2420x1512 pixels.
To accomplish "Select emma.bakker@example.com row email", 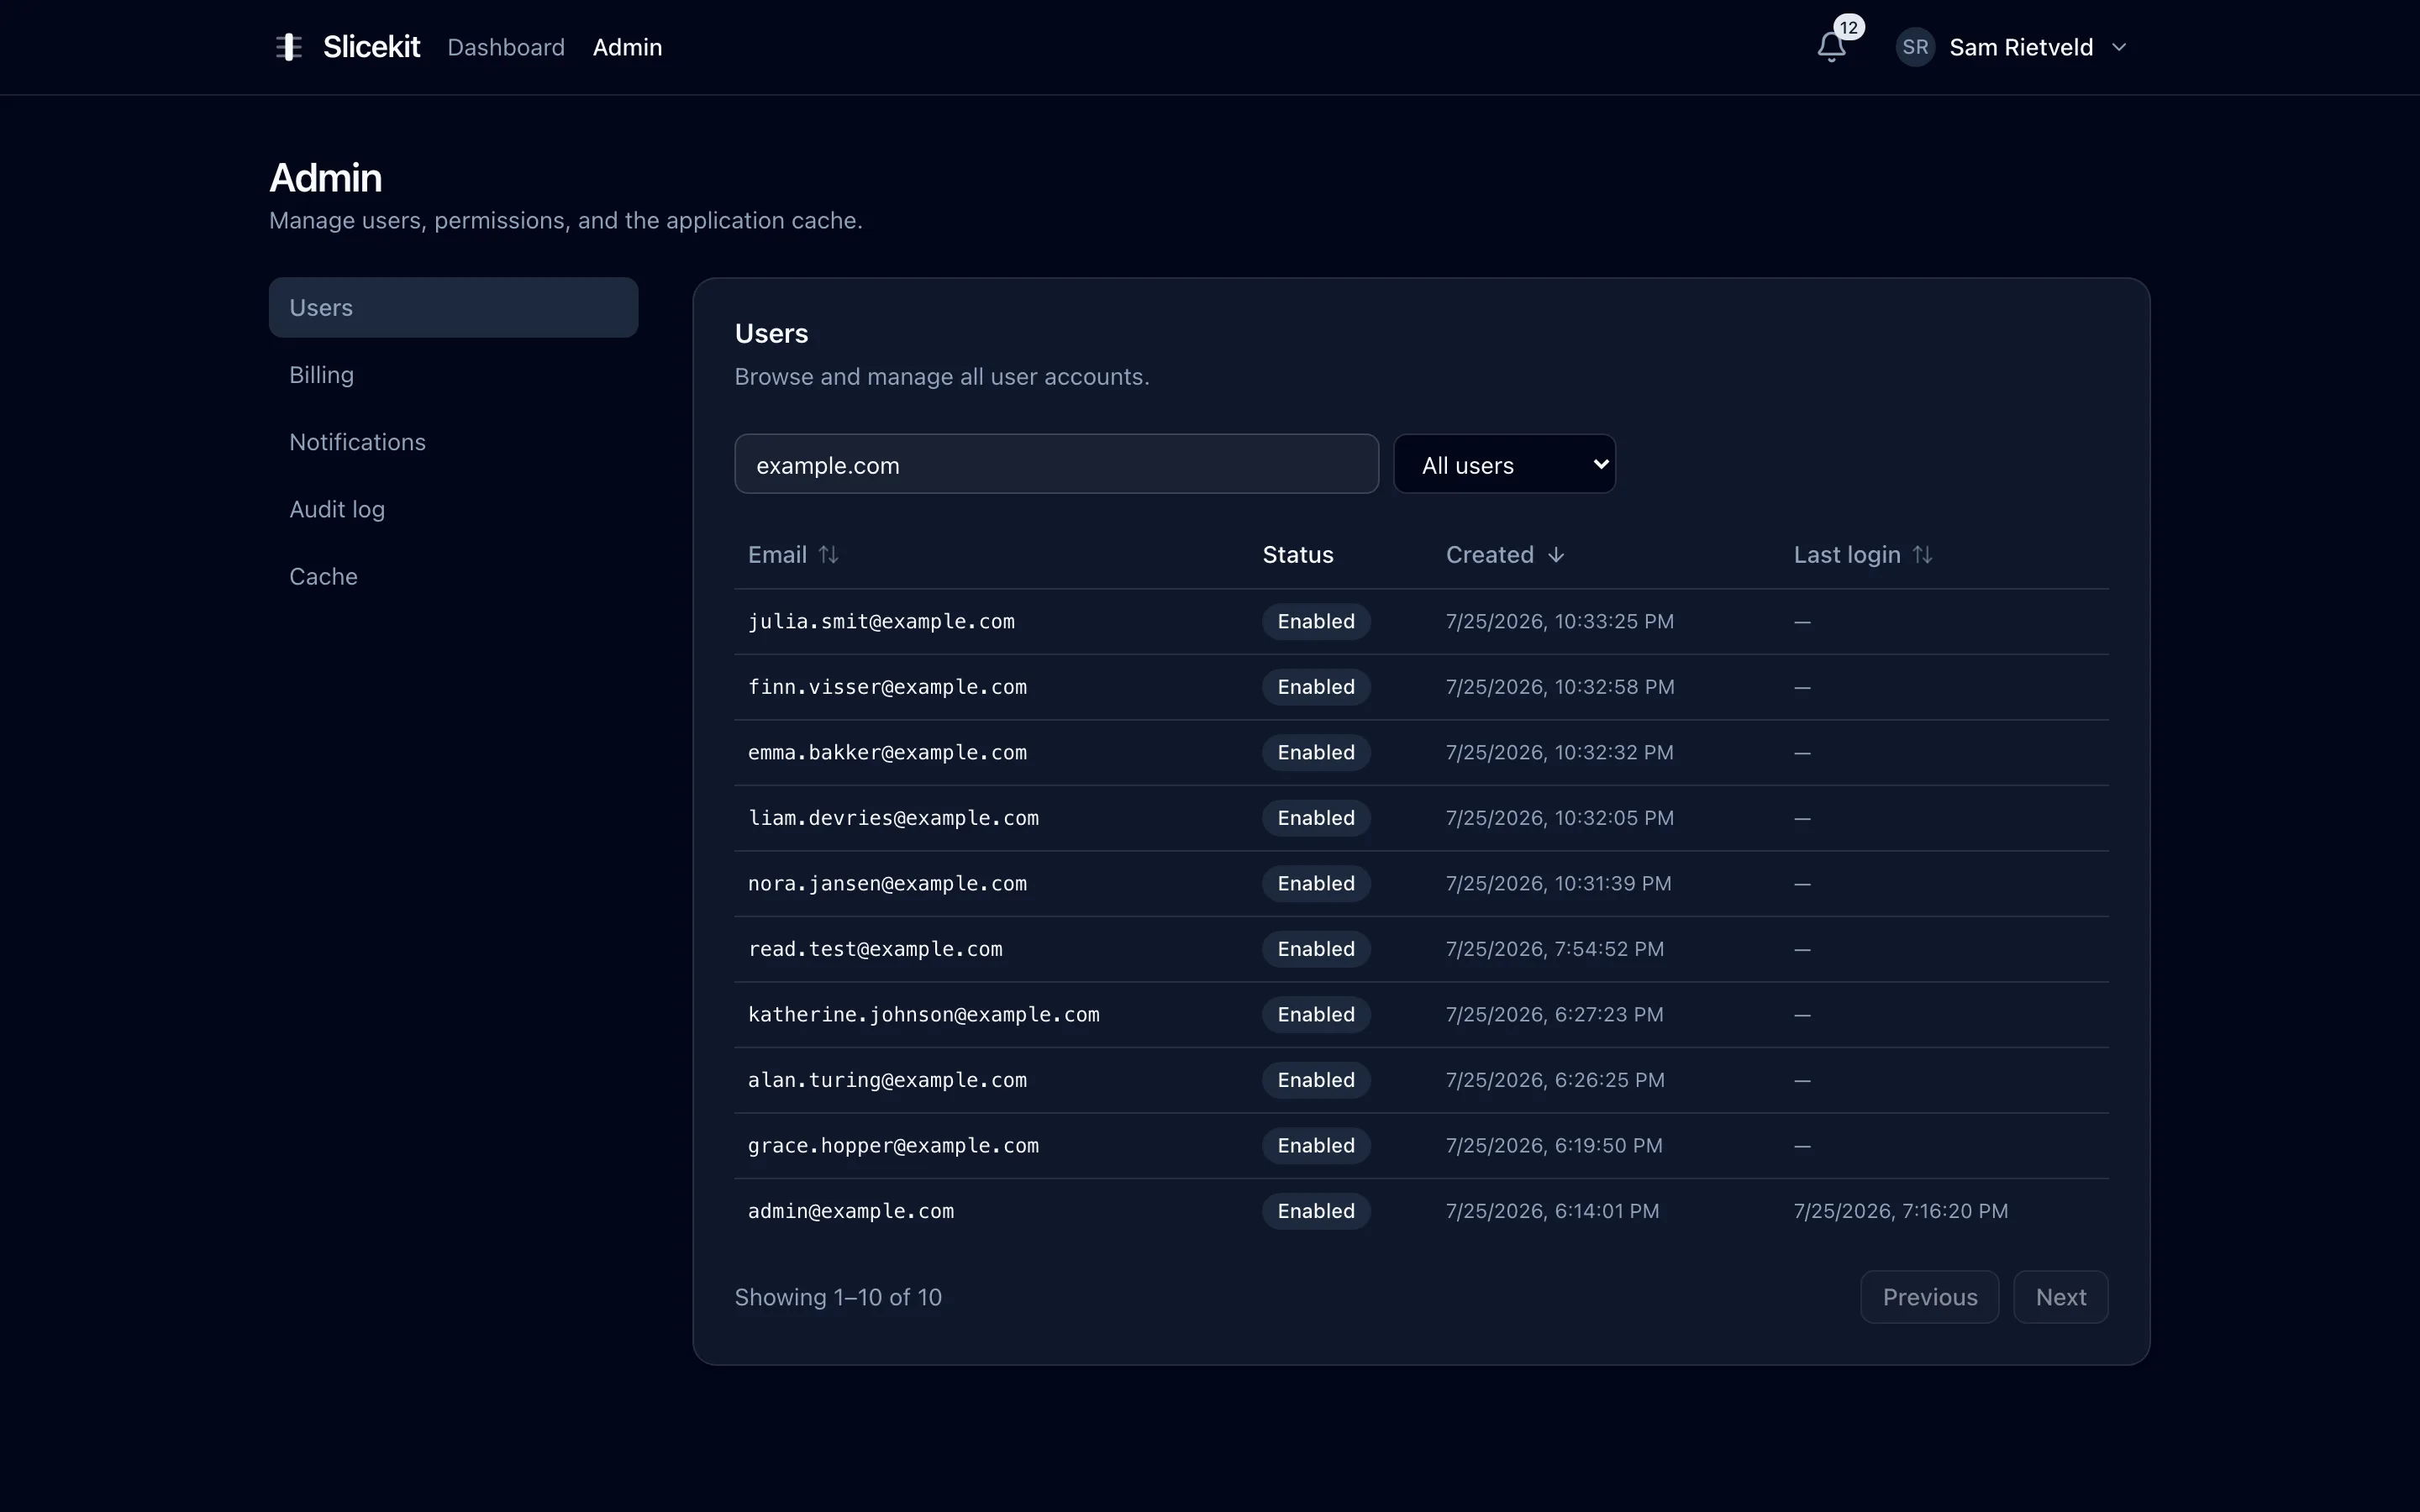I will pyautogui.click(x=887, y=752).
